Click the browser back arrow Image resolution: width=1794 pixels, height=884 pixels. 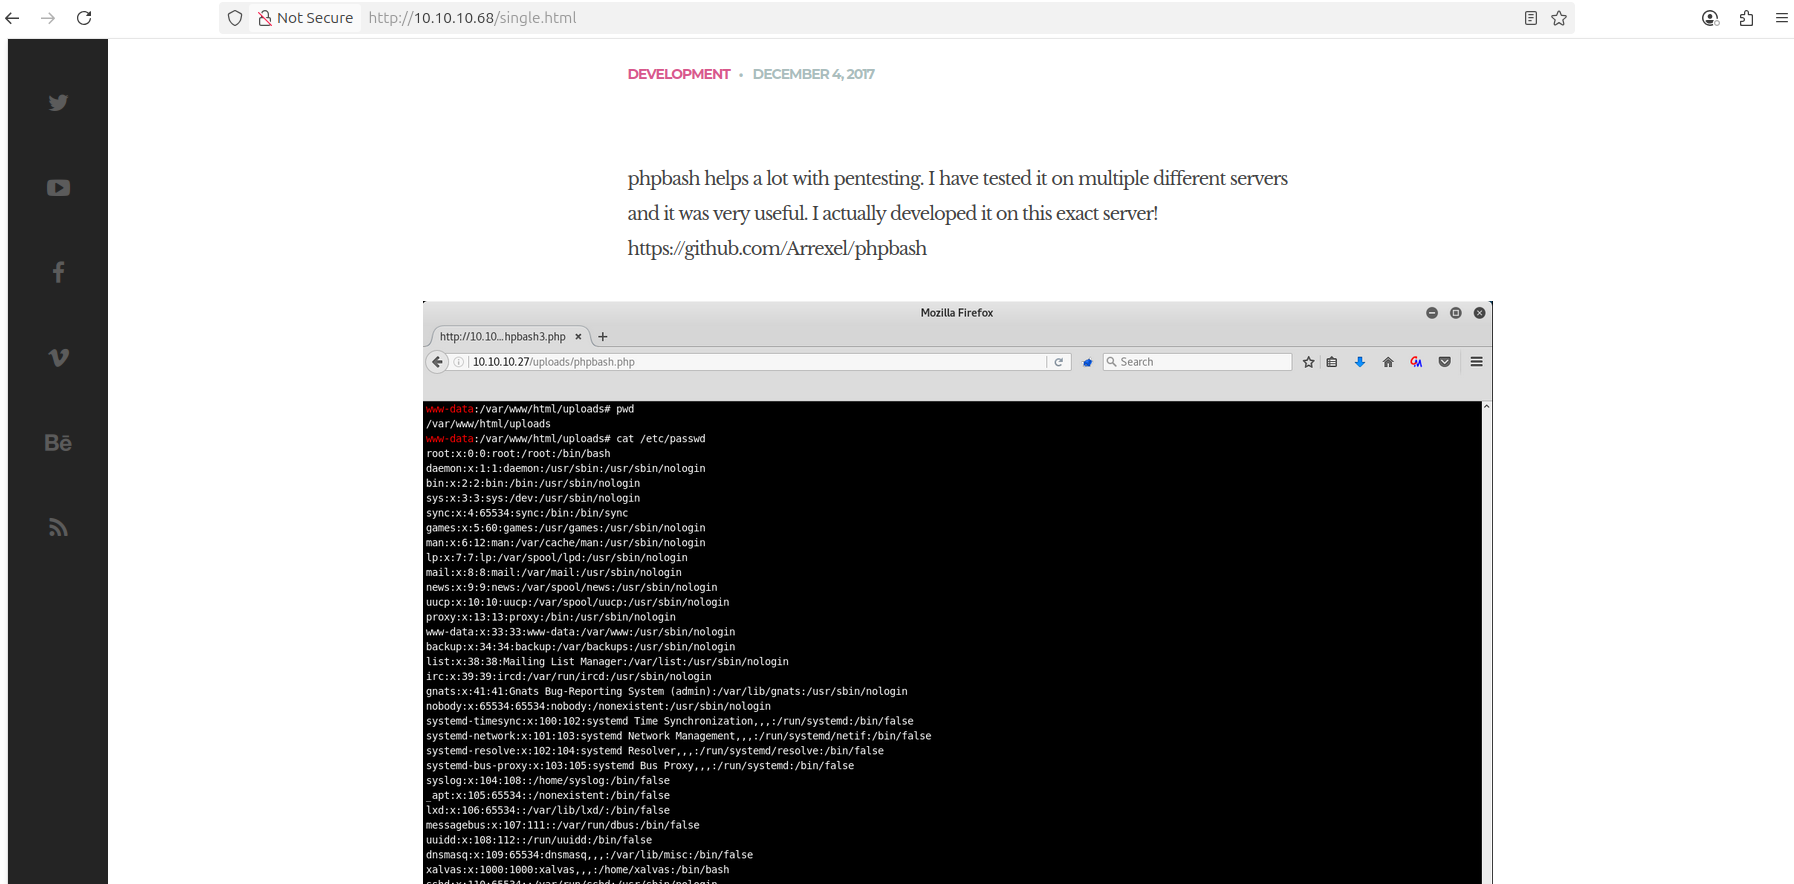pyautogui.click(x=13, y=18)
